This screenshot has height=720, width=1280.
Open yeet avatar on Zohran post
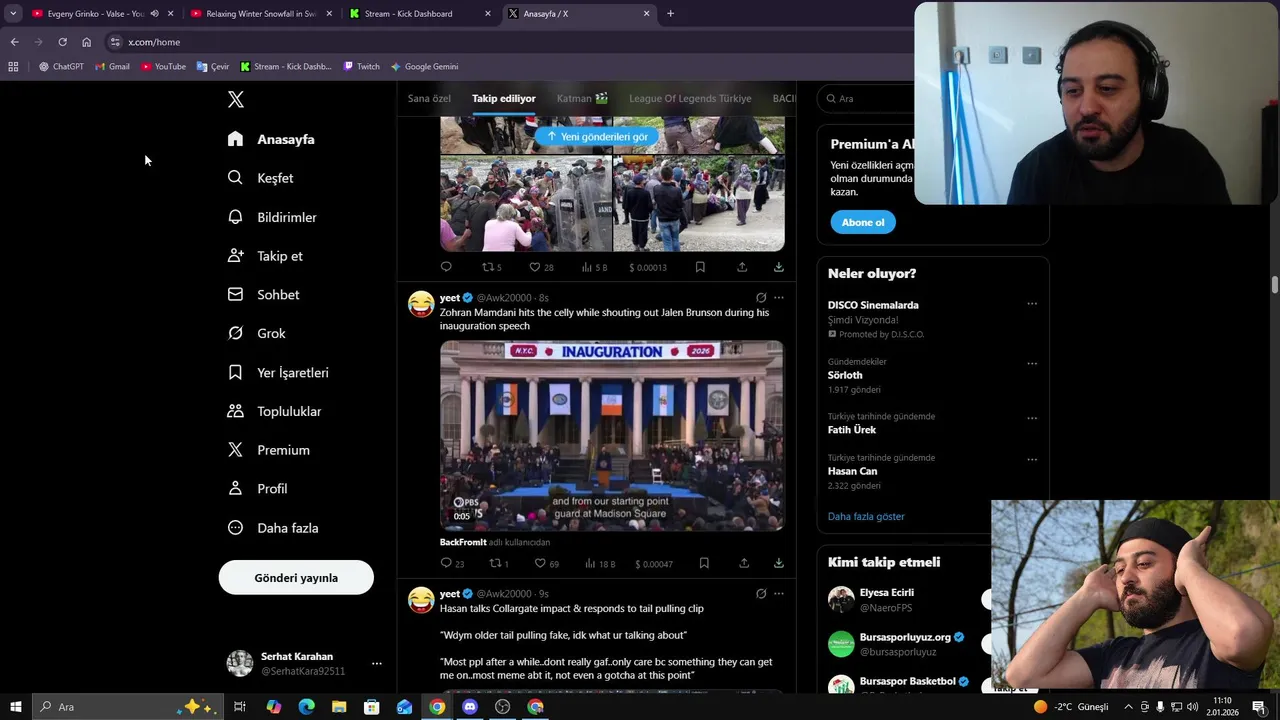(421, 304)
